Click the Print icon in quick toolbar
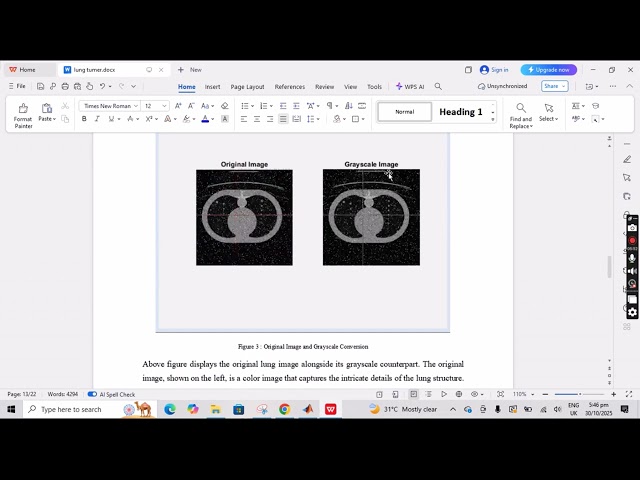The height and width of the screenshot is (480, 640). click(x=65, y=87)
